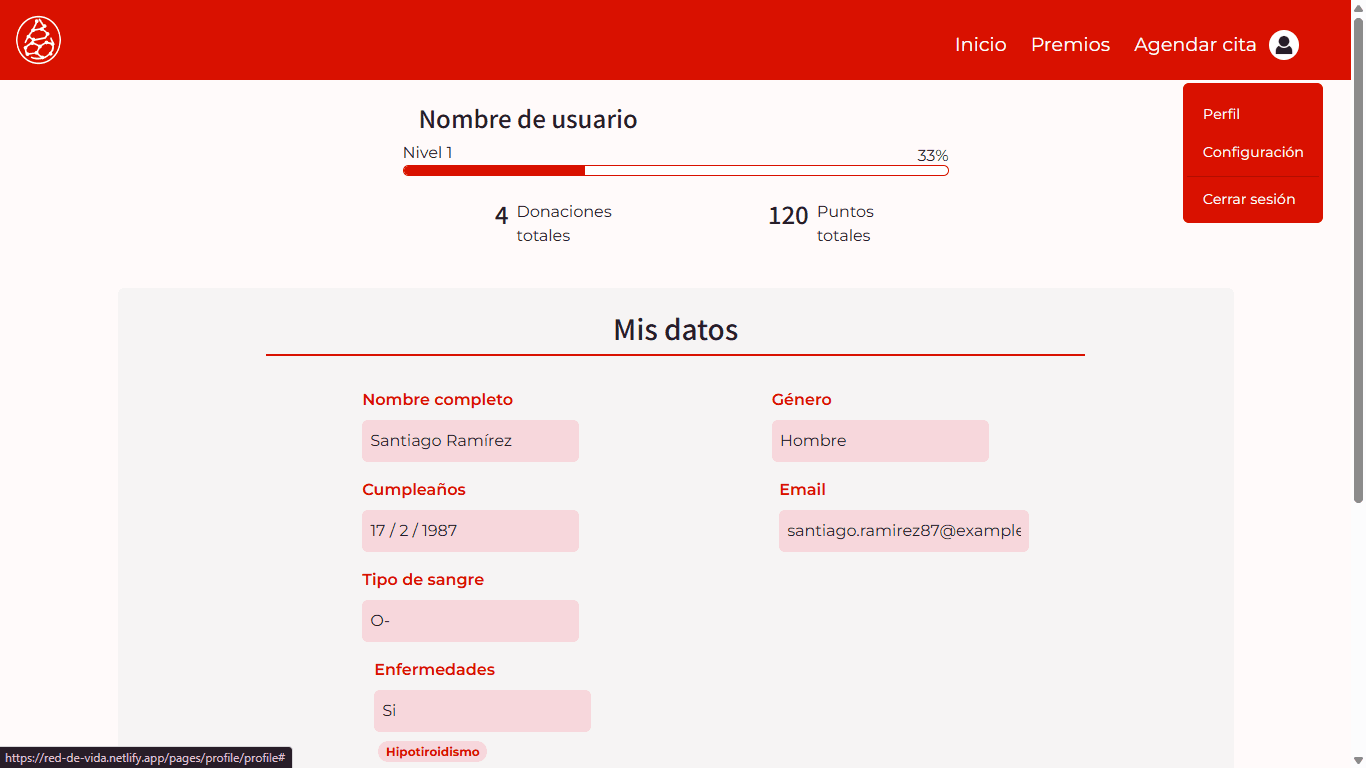Viewport: 1366px width, 768px height.
Task: Click the 120 Puntos totales counter
Action: [x=820, y=223]
